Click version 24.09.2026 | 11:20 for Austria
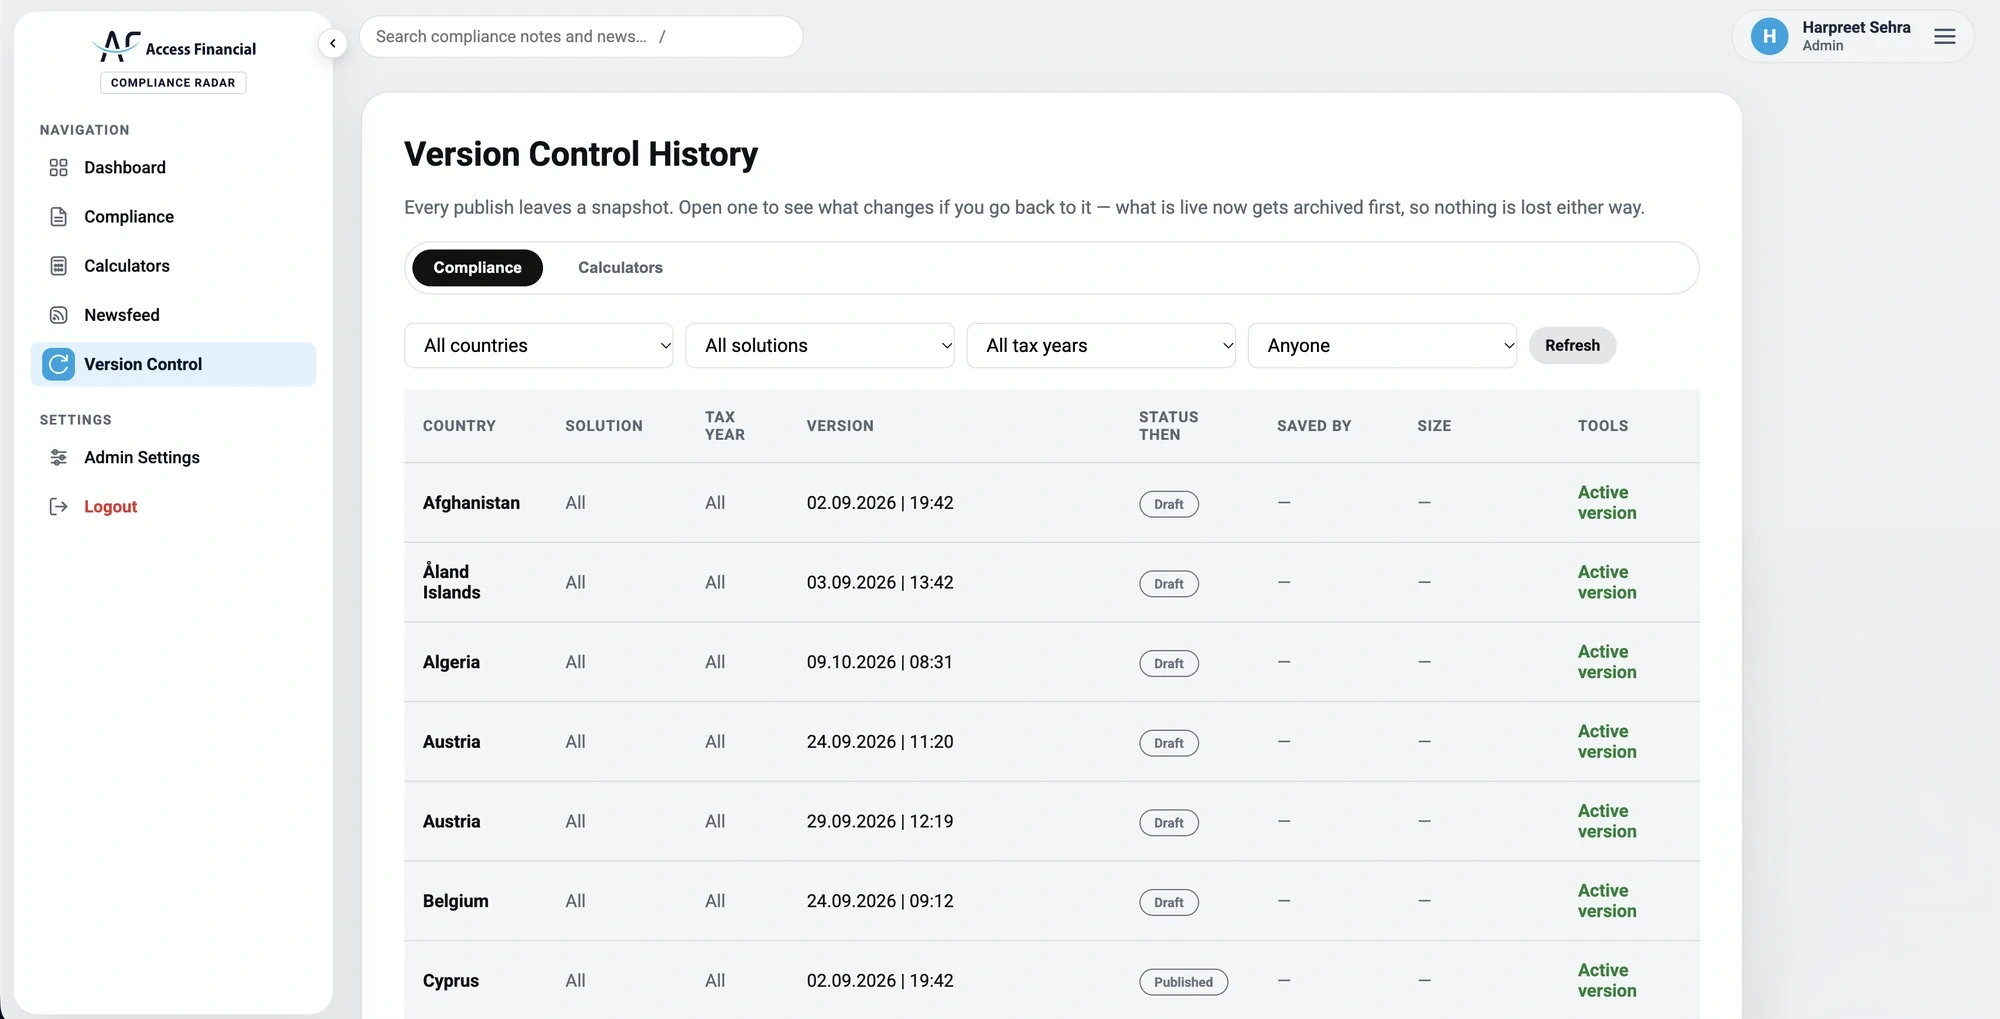This screenshot has height=1019, width=2000. tap(880, 741)
